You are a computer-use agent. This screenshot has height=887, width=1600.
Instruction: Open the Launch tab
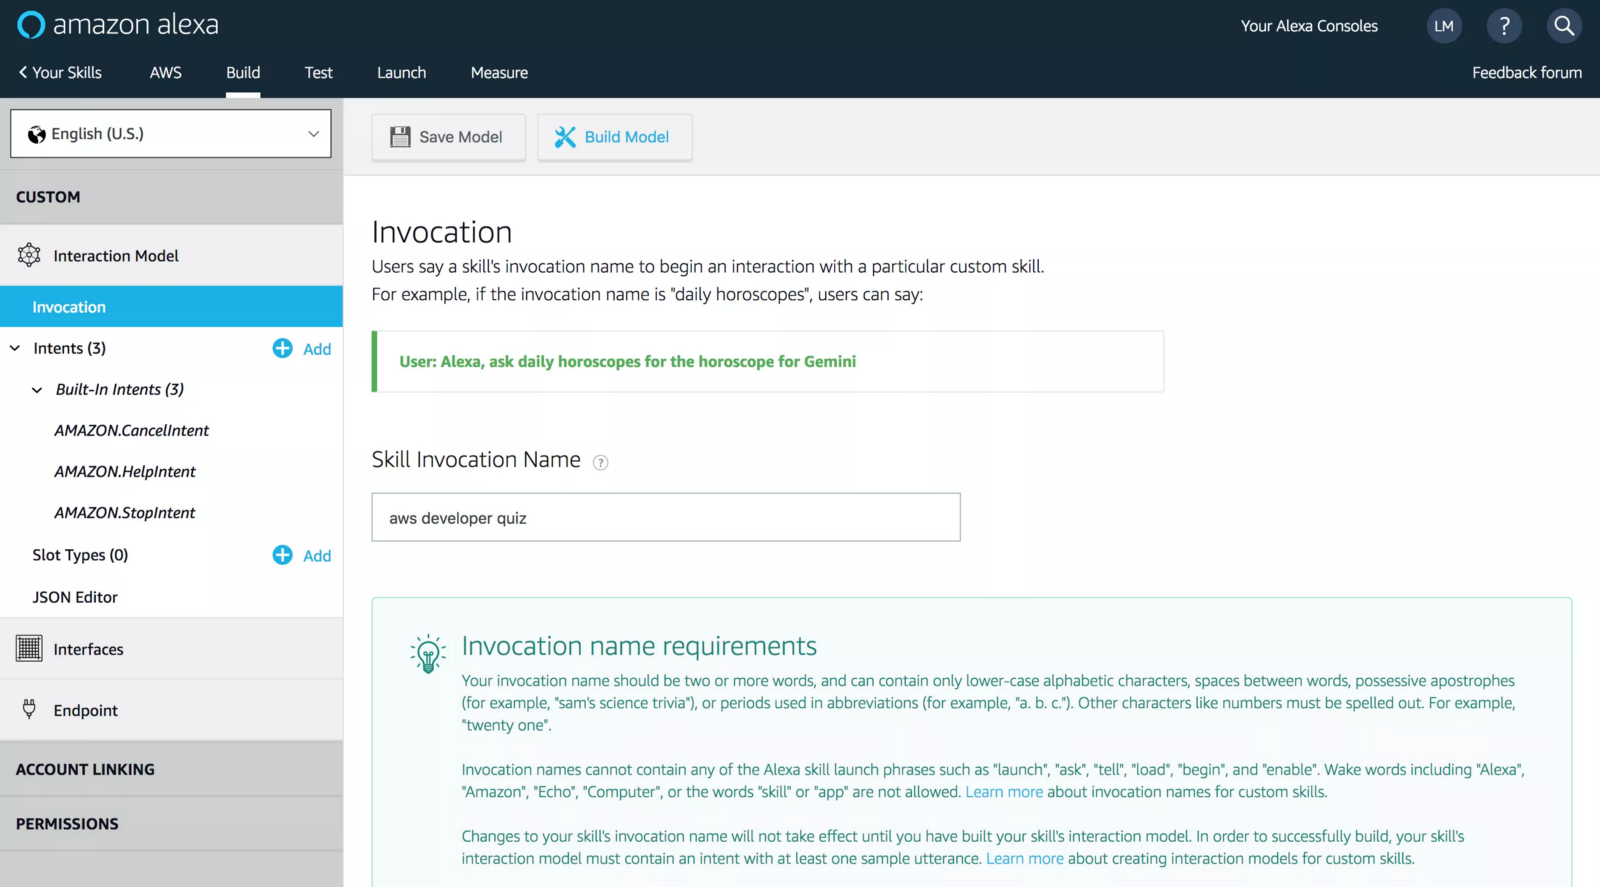click(401, 73)
